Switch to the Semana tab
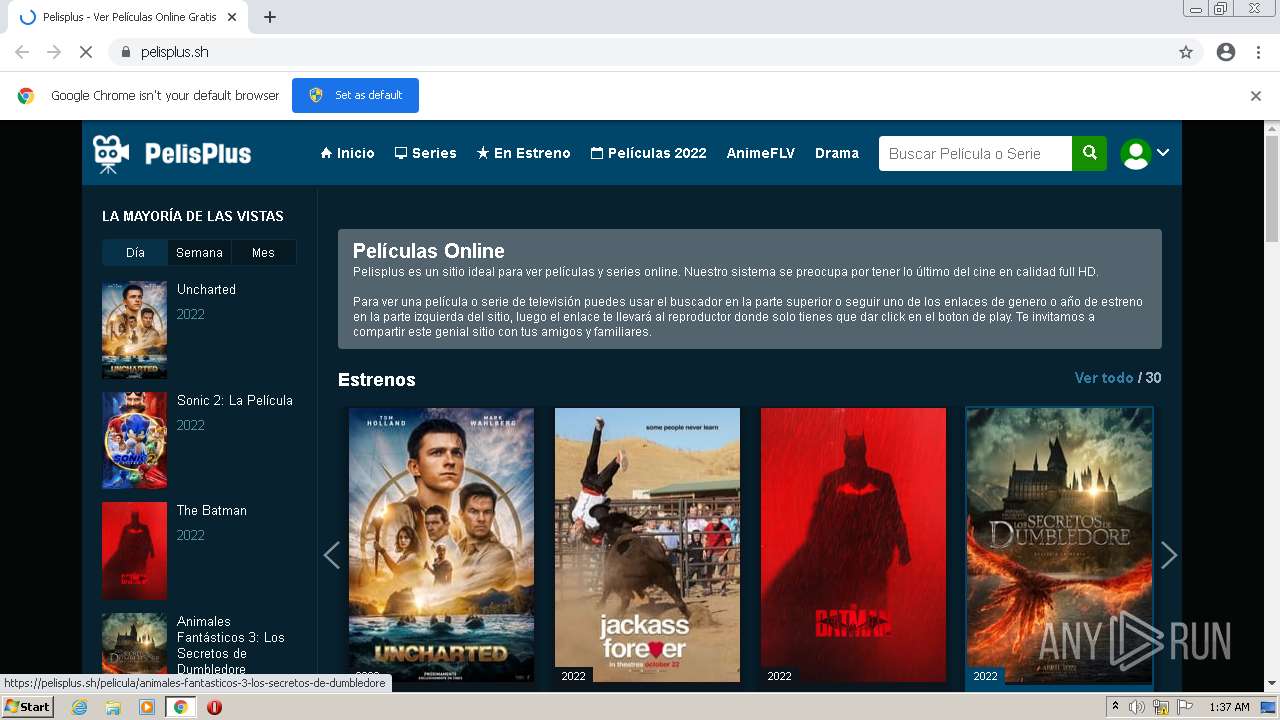The width and height of the screenshot is (1280, 720). pyautogui.click(x=199, y=252)
